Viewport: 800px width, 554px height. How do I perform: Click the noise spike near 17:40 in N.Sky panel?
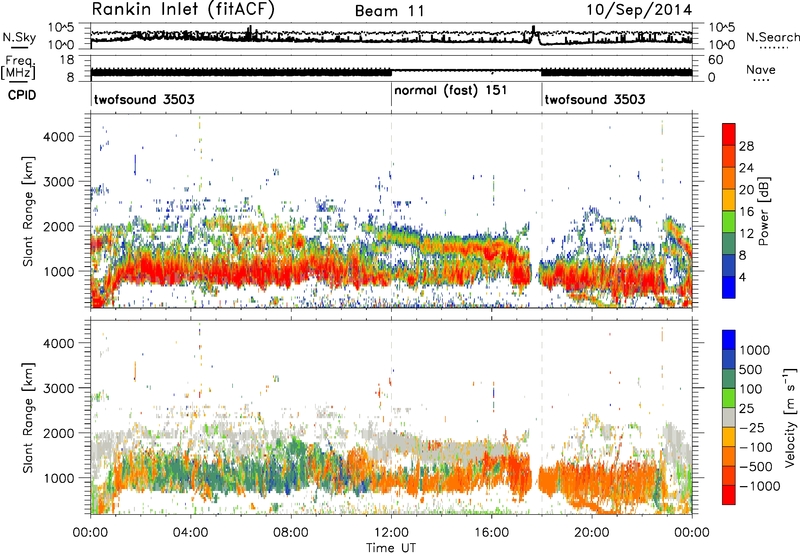pos(534,34)
